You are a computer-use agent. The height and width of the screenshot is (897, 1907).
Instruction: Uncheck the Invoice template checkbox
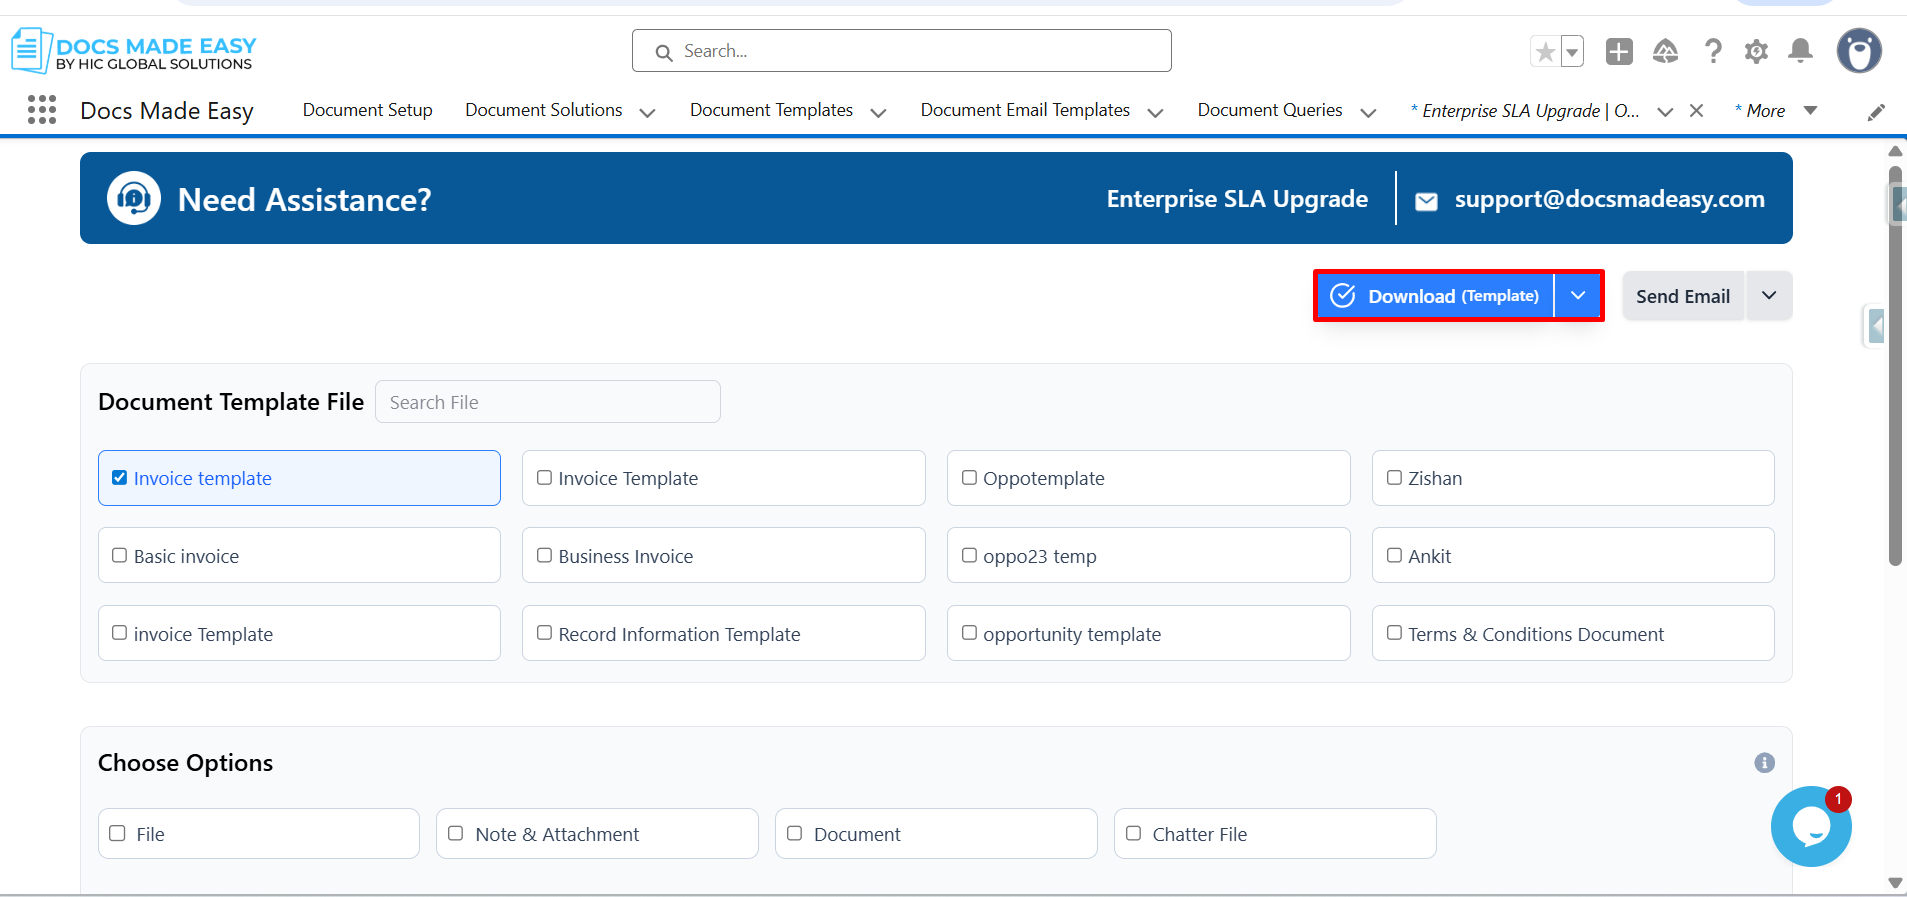point(119,478)
